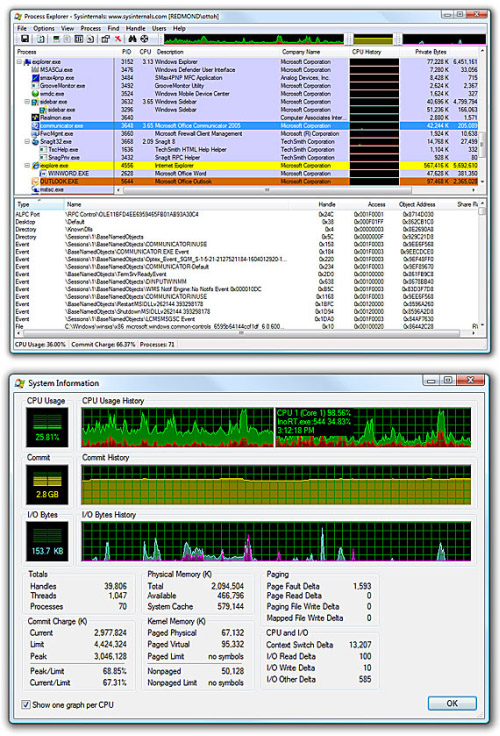The width and height of the screenshot is (500, 736).
Task: Click the 'Processes: 71' status bar entry
Action: tap(157, 345)
